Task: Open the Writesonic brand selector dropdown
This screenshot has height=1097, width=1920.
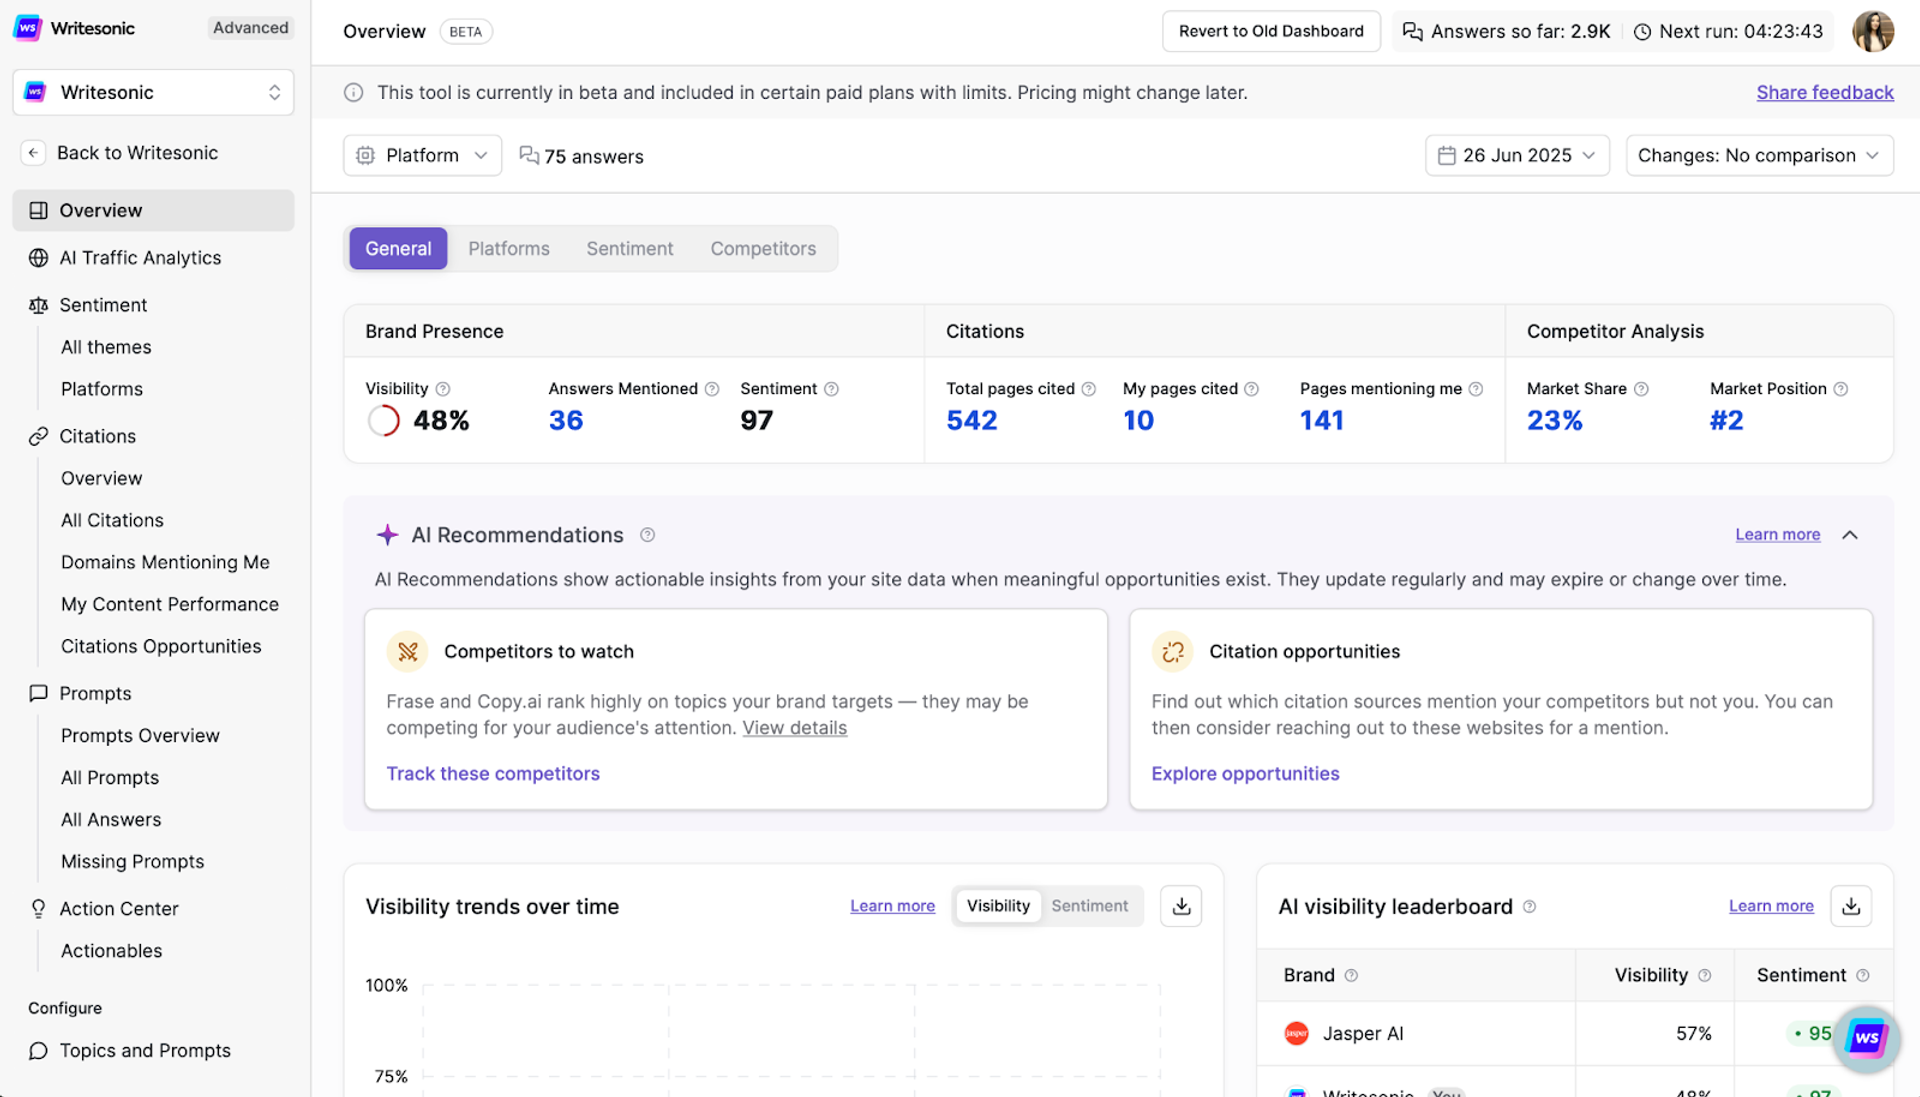Action: [x=153, y=92]
